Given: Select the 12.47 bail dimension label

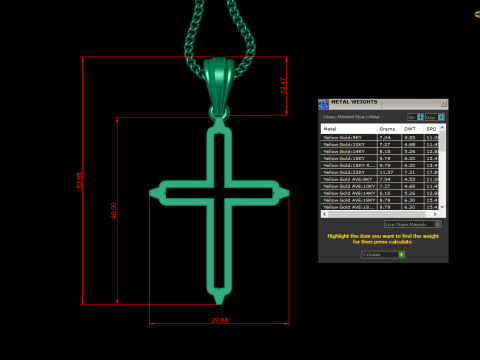Looking at the screenshot, I should (x=283, y=85).
